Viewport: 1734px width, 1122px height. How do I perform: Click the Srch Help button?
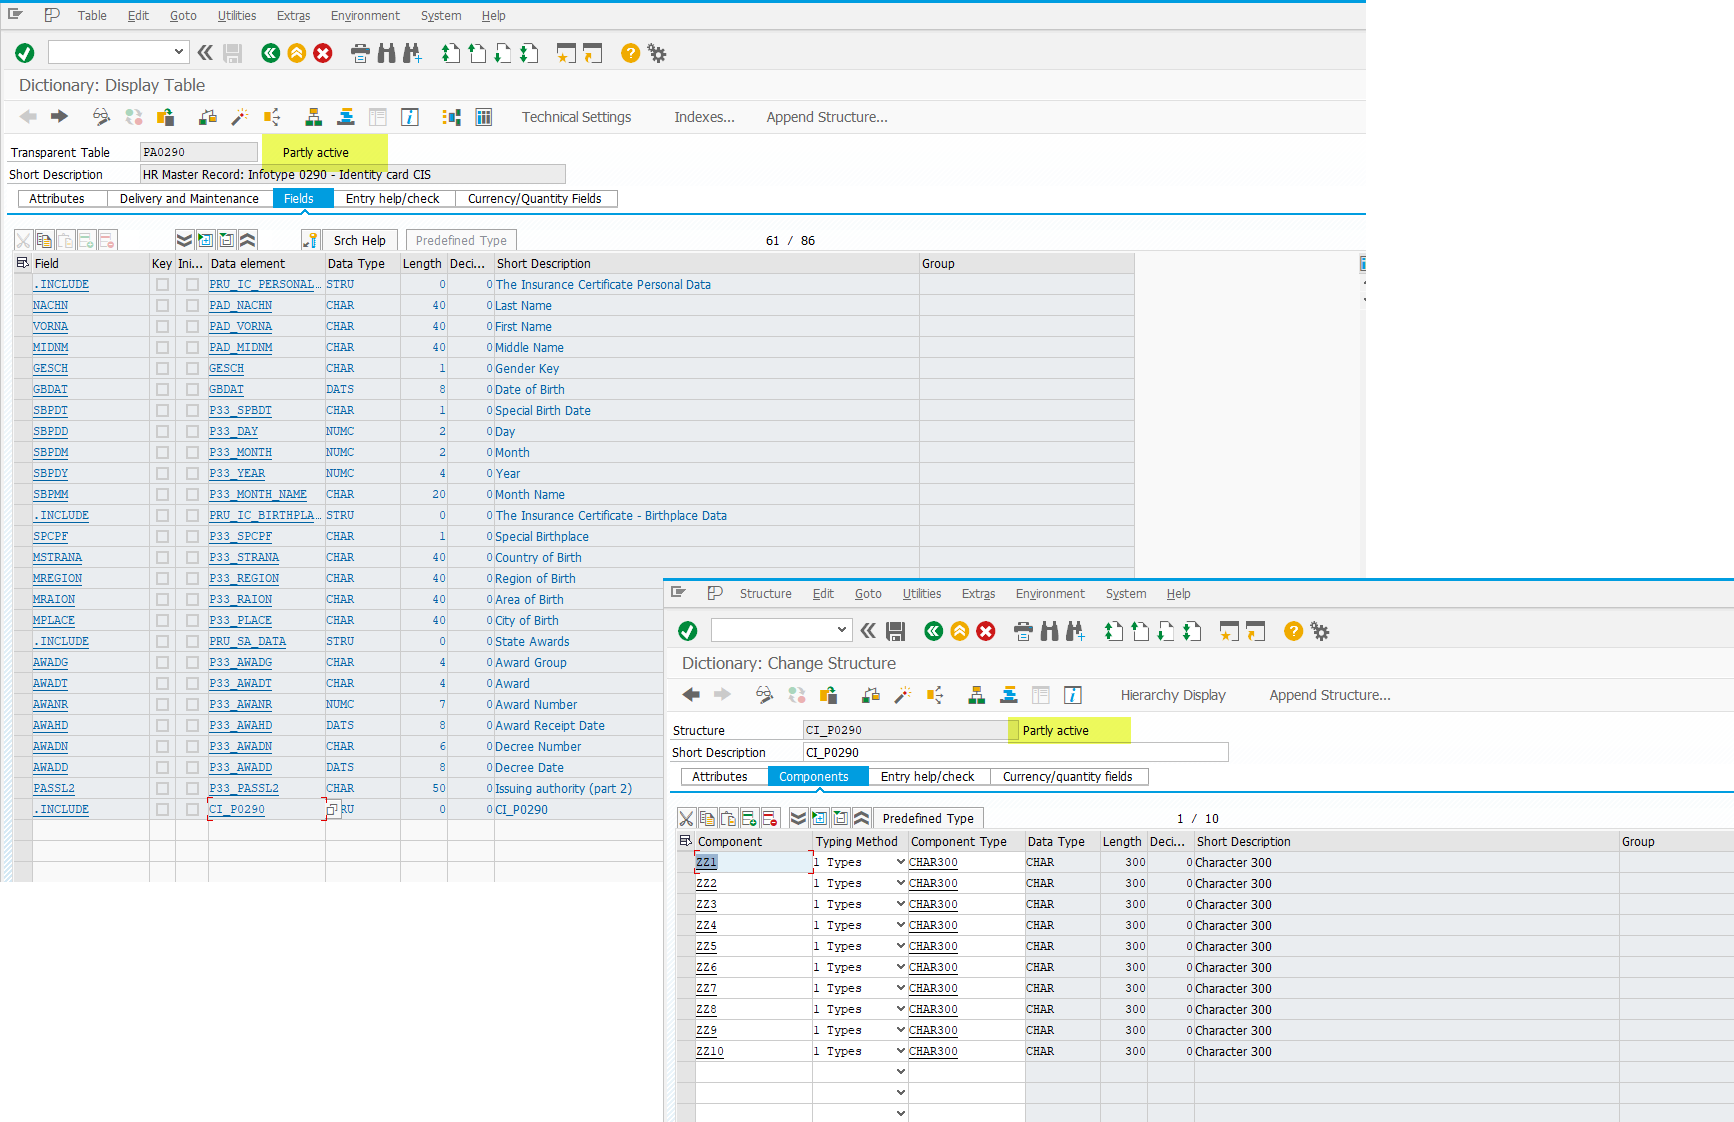pos(360,241)
